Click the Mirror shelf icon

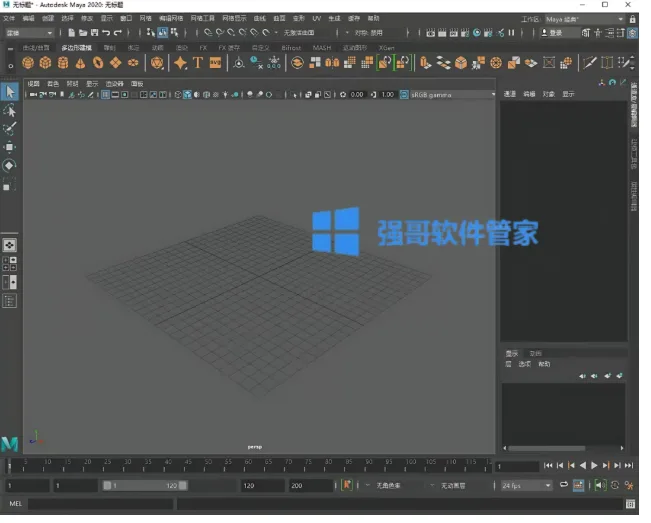332,63
